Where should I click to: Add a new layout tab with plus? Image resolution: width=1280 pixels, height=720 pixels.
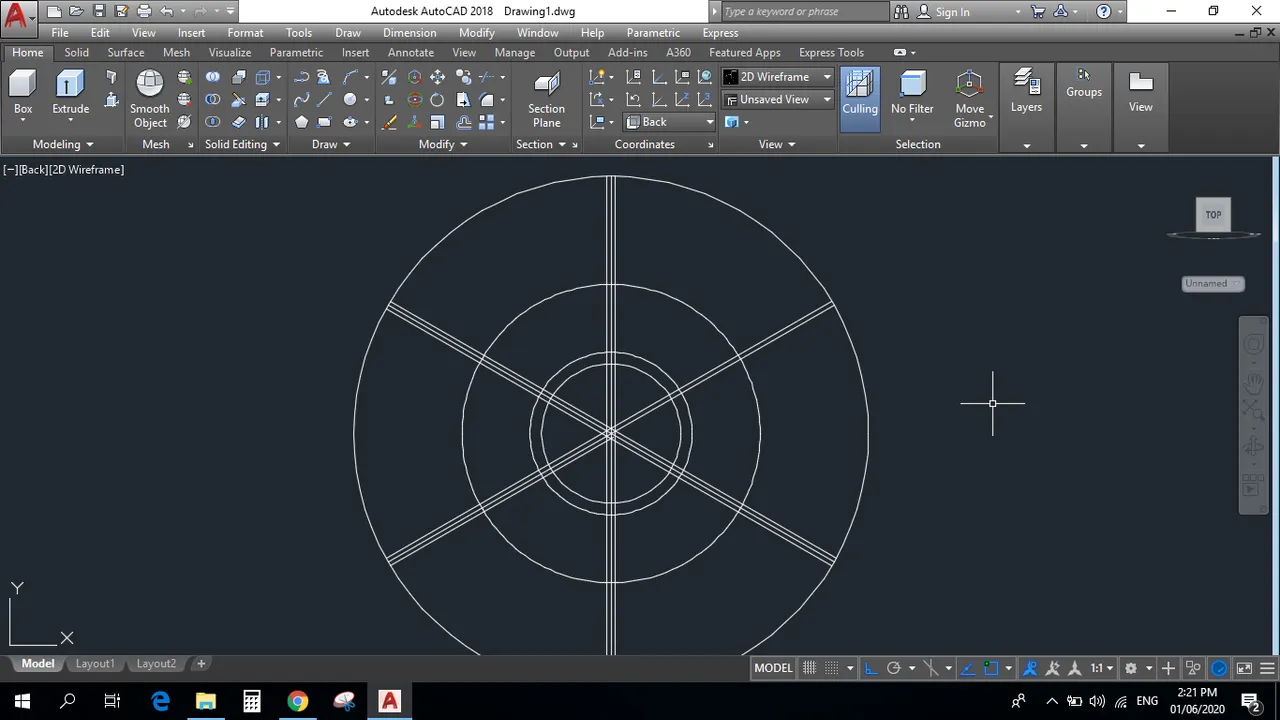pyautogui.click(x=201, y=664)
